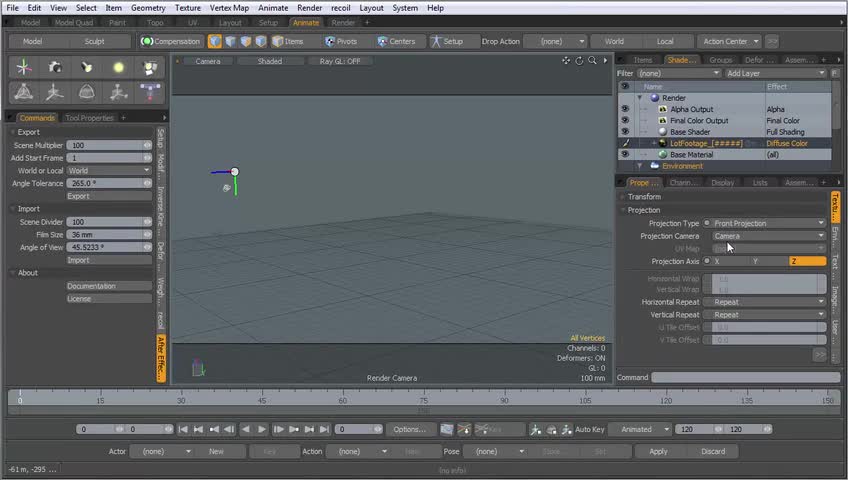Click the License button
848x480 pixels.
(x=109, y=298)
